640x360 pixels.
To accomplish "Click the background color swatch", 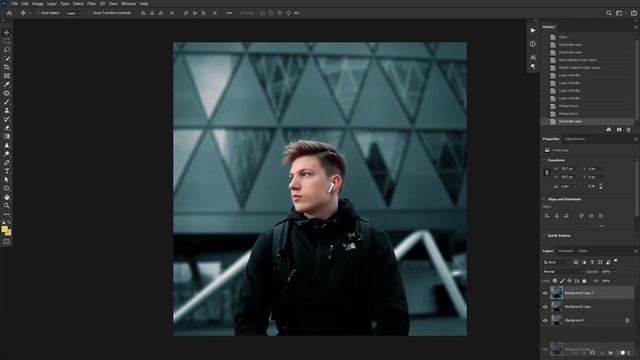I will [x=9, y=233].
